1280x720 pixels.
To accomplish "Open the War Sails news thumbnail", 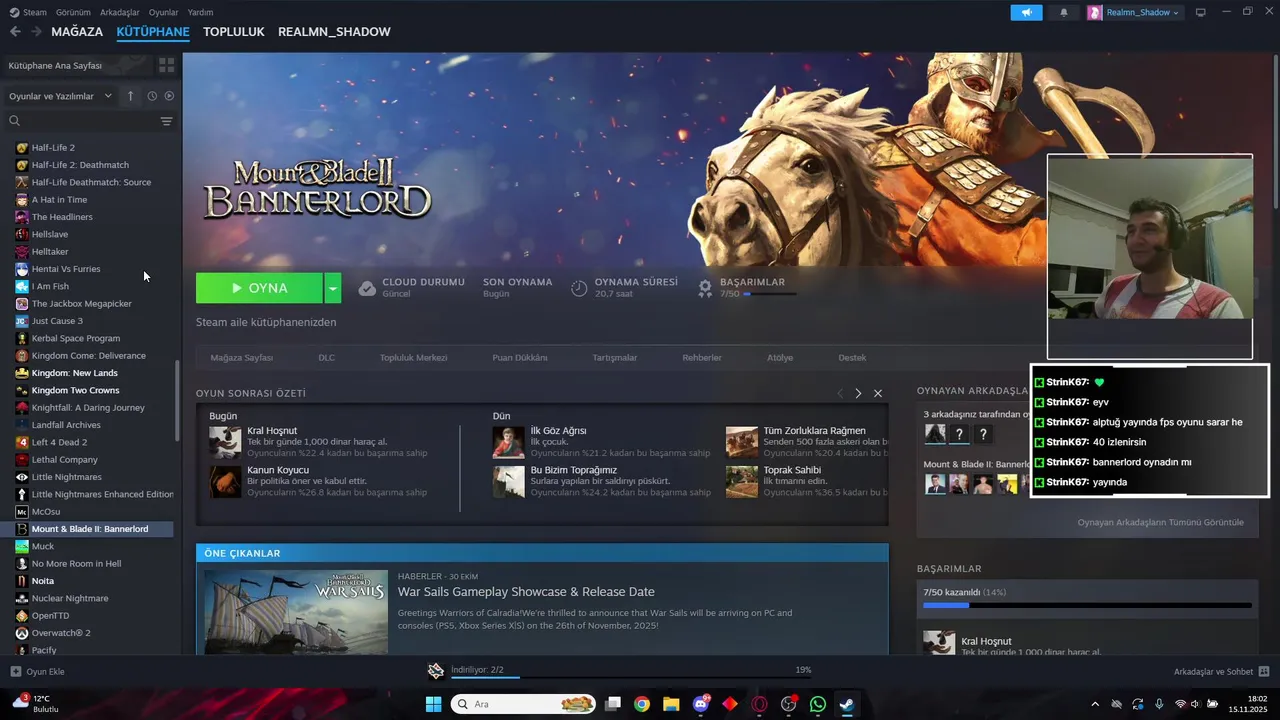I will pos(296,612).
